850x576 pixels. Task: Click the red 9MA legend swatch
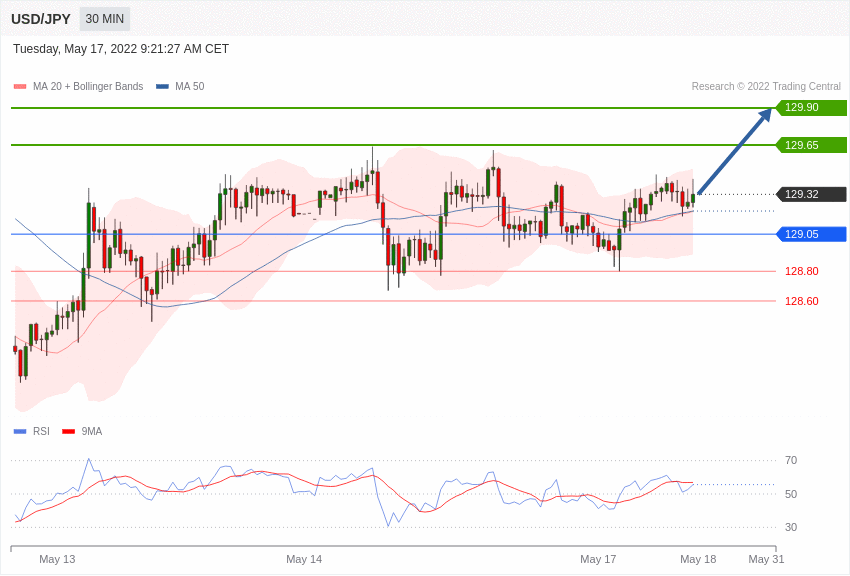[x=69, y=432]
